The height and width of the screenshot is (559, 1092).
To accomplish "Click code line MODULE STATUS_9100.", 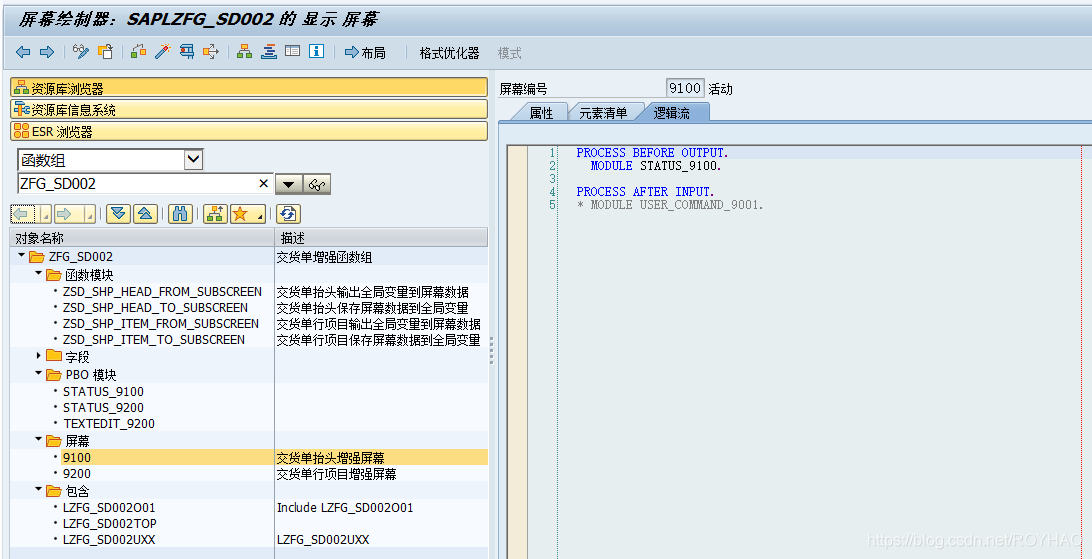I will (656, 166).
